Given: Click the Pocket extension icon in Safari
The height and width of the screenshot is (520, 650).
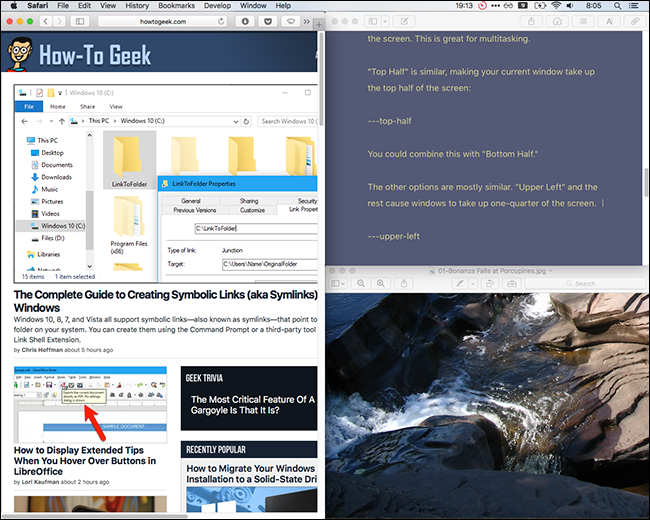Looking at the screenshot, I should pos(268,21).
